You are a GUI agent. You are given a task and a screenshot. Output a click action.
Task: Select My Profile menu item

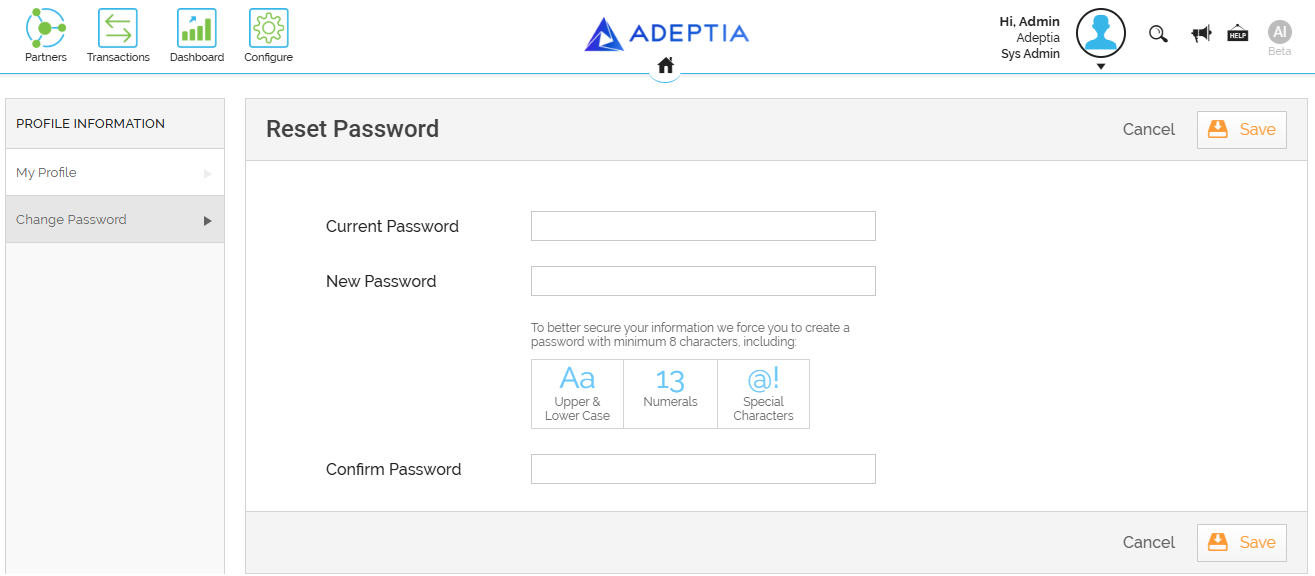pos(115,173)
